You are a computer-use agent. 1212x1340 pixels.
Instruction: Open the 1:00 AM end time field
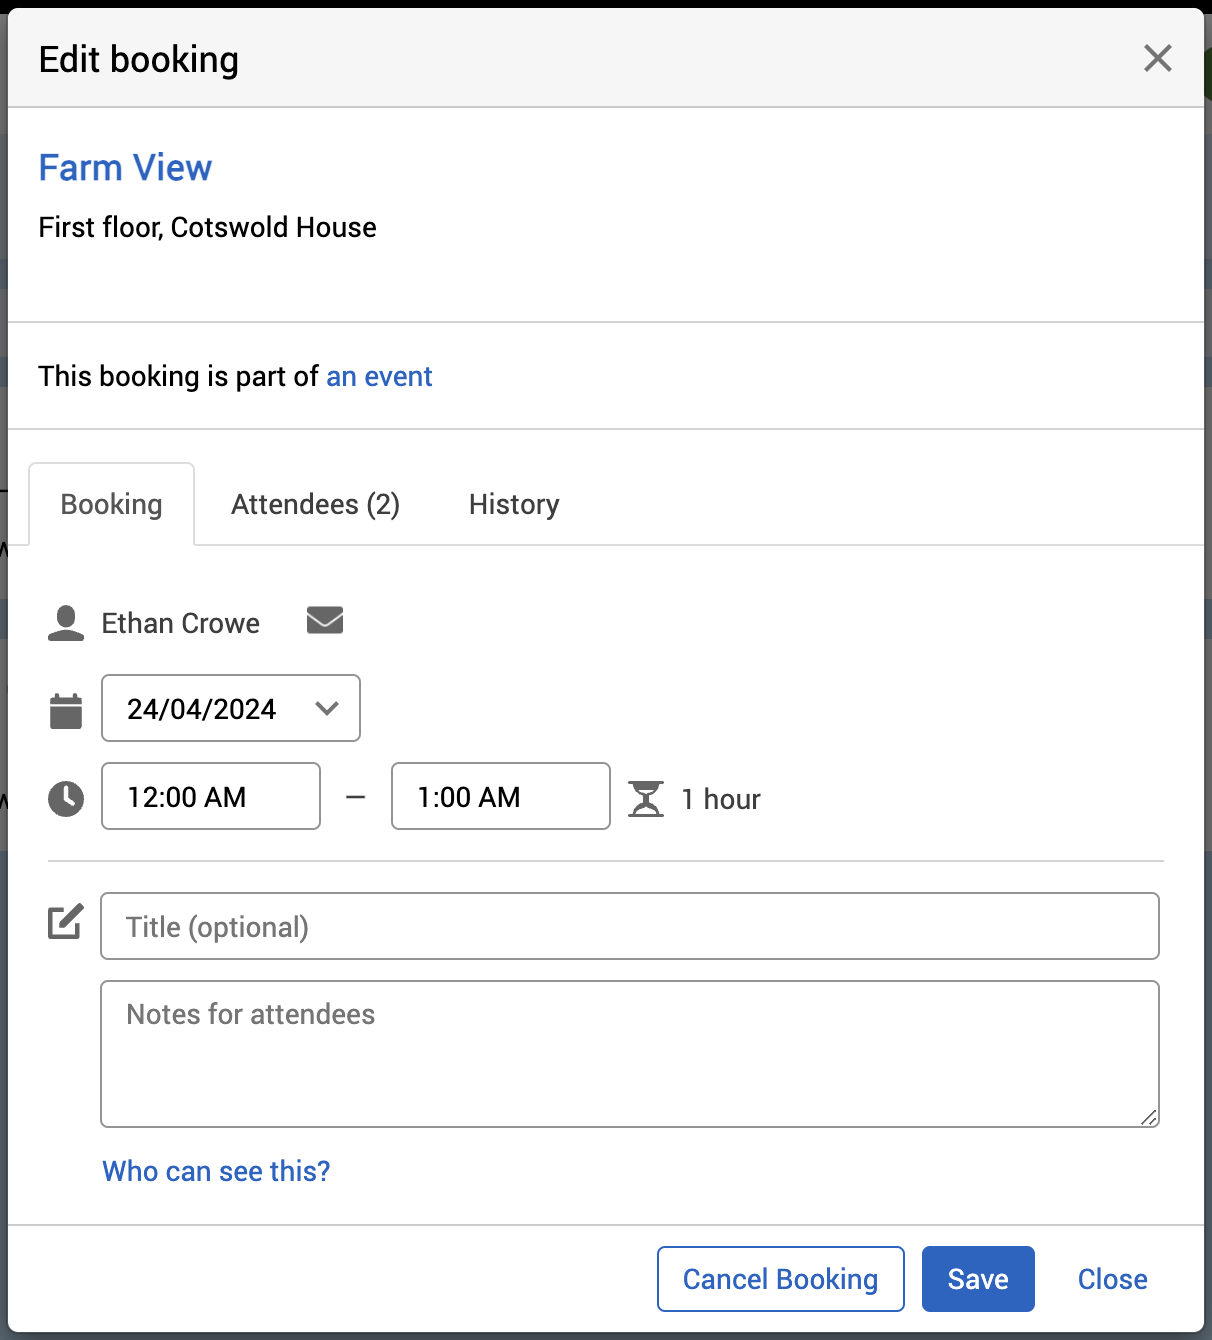pyautogui.click(x=500, y=797)
